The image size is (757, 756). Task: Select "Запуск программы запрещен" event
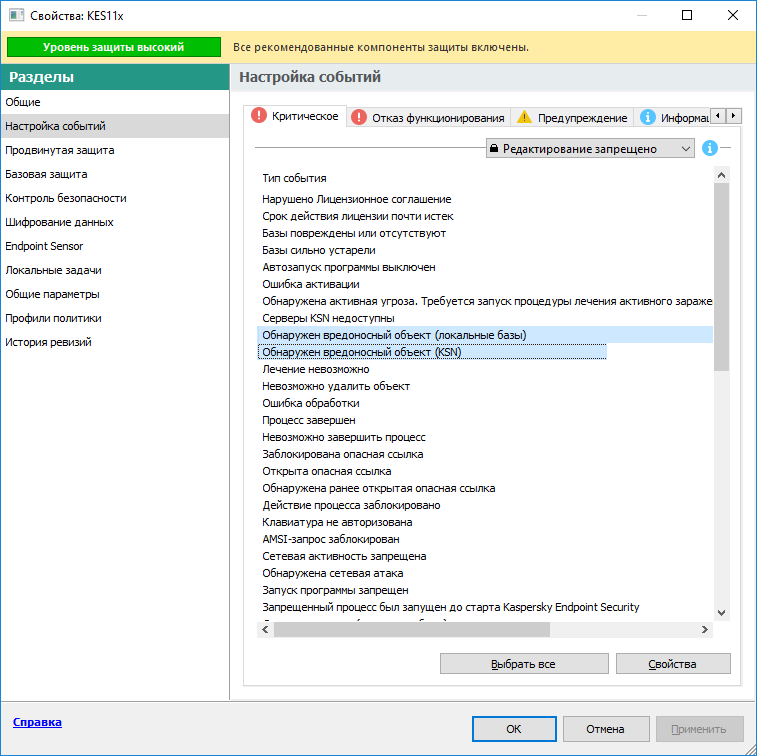point(485,590)
